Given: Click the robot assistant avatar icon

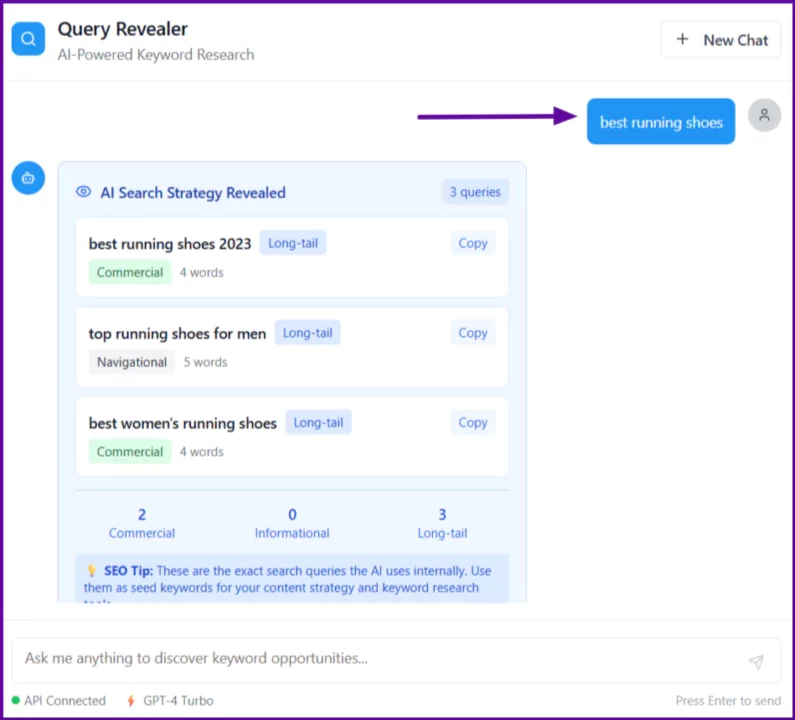Looking at the screenshot, I should (28, 178).
